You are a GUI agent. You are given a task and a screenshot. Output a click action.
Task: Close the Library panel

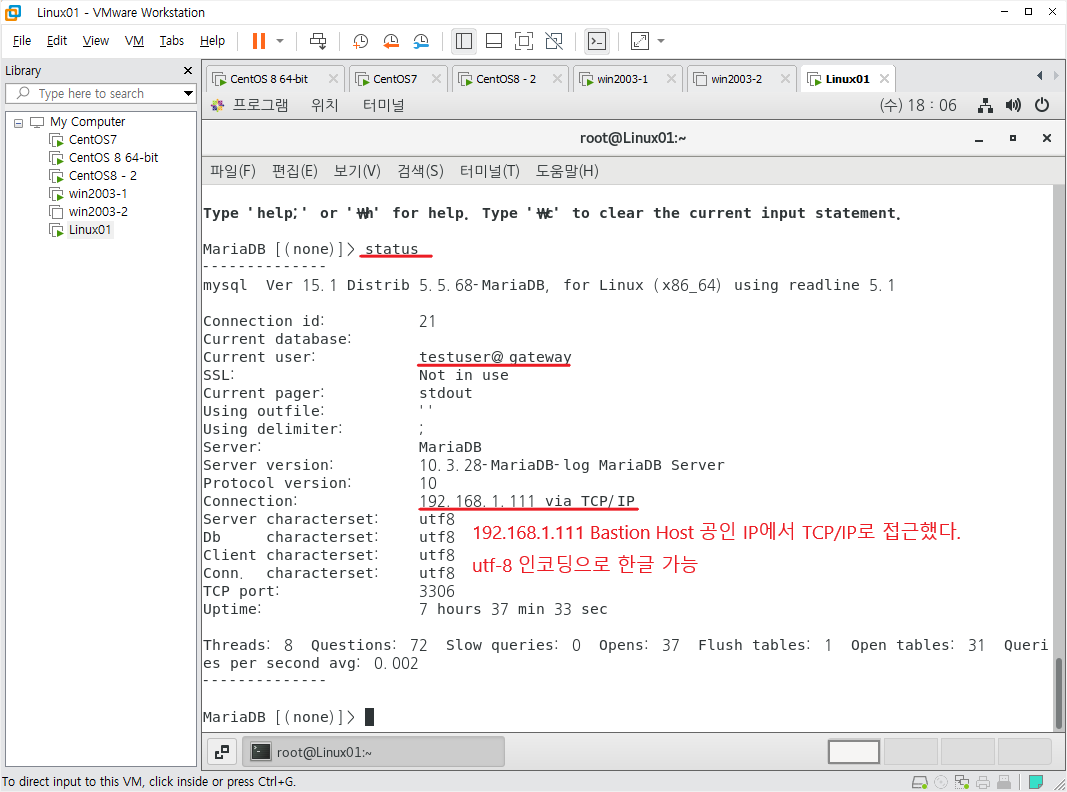tap(188, 71)
